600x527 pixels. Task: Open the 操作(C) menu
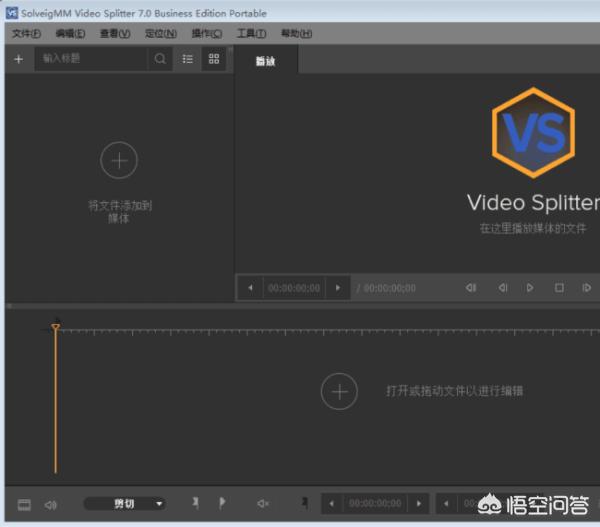tap(207, 34)
